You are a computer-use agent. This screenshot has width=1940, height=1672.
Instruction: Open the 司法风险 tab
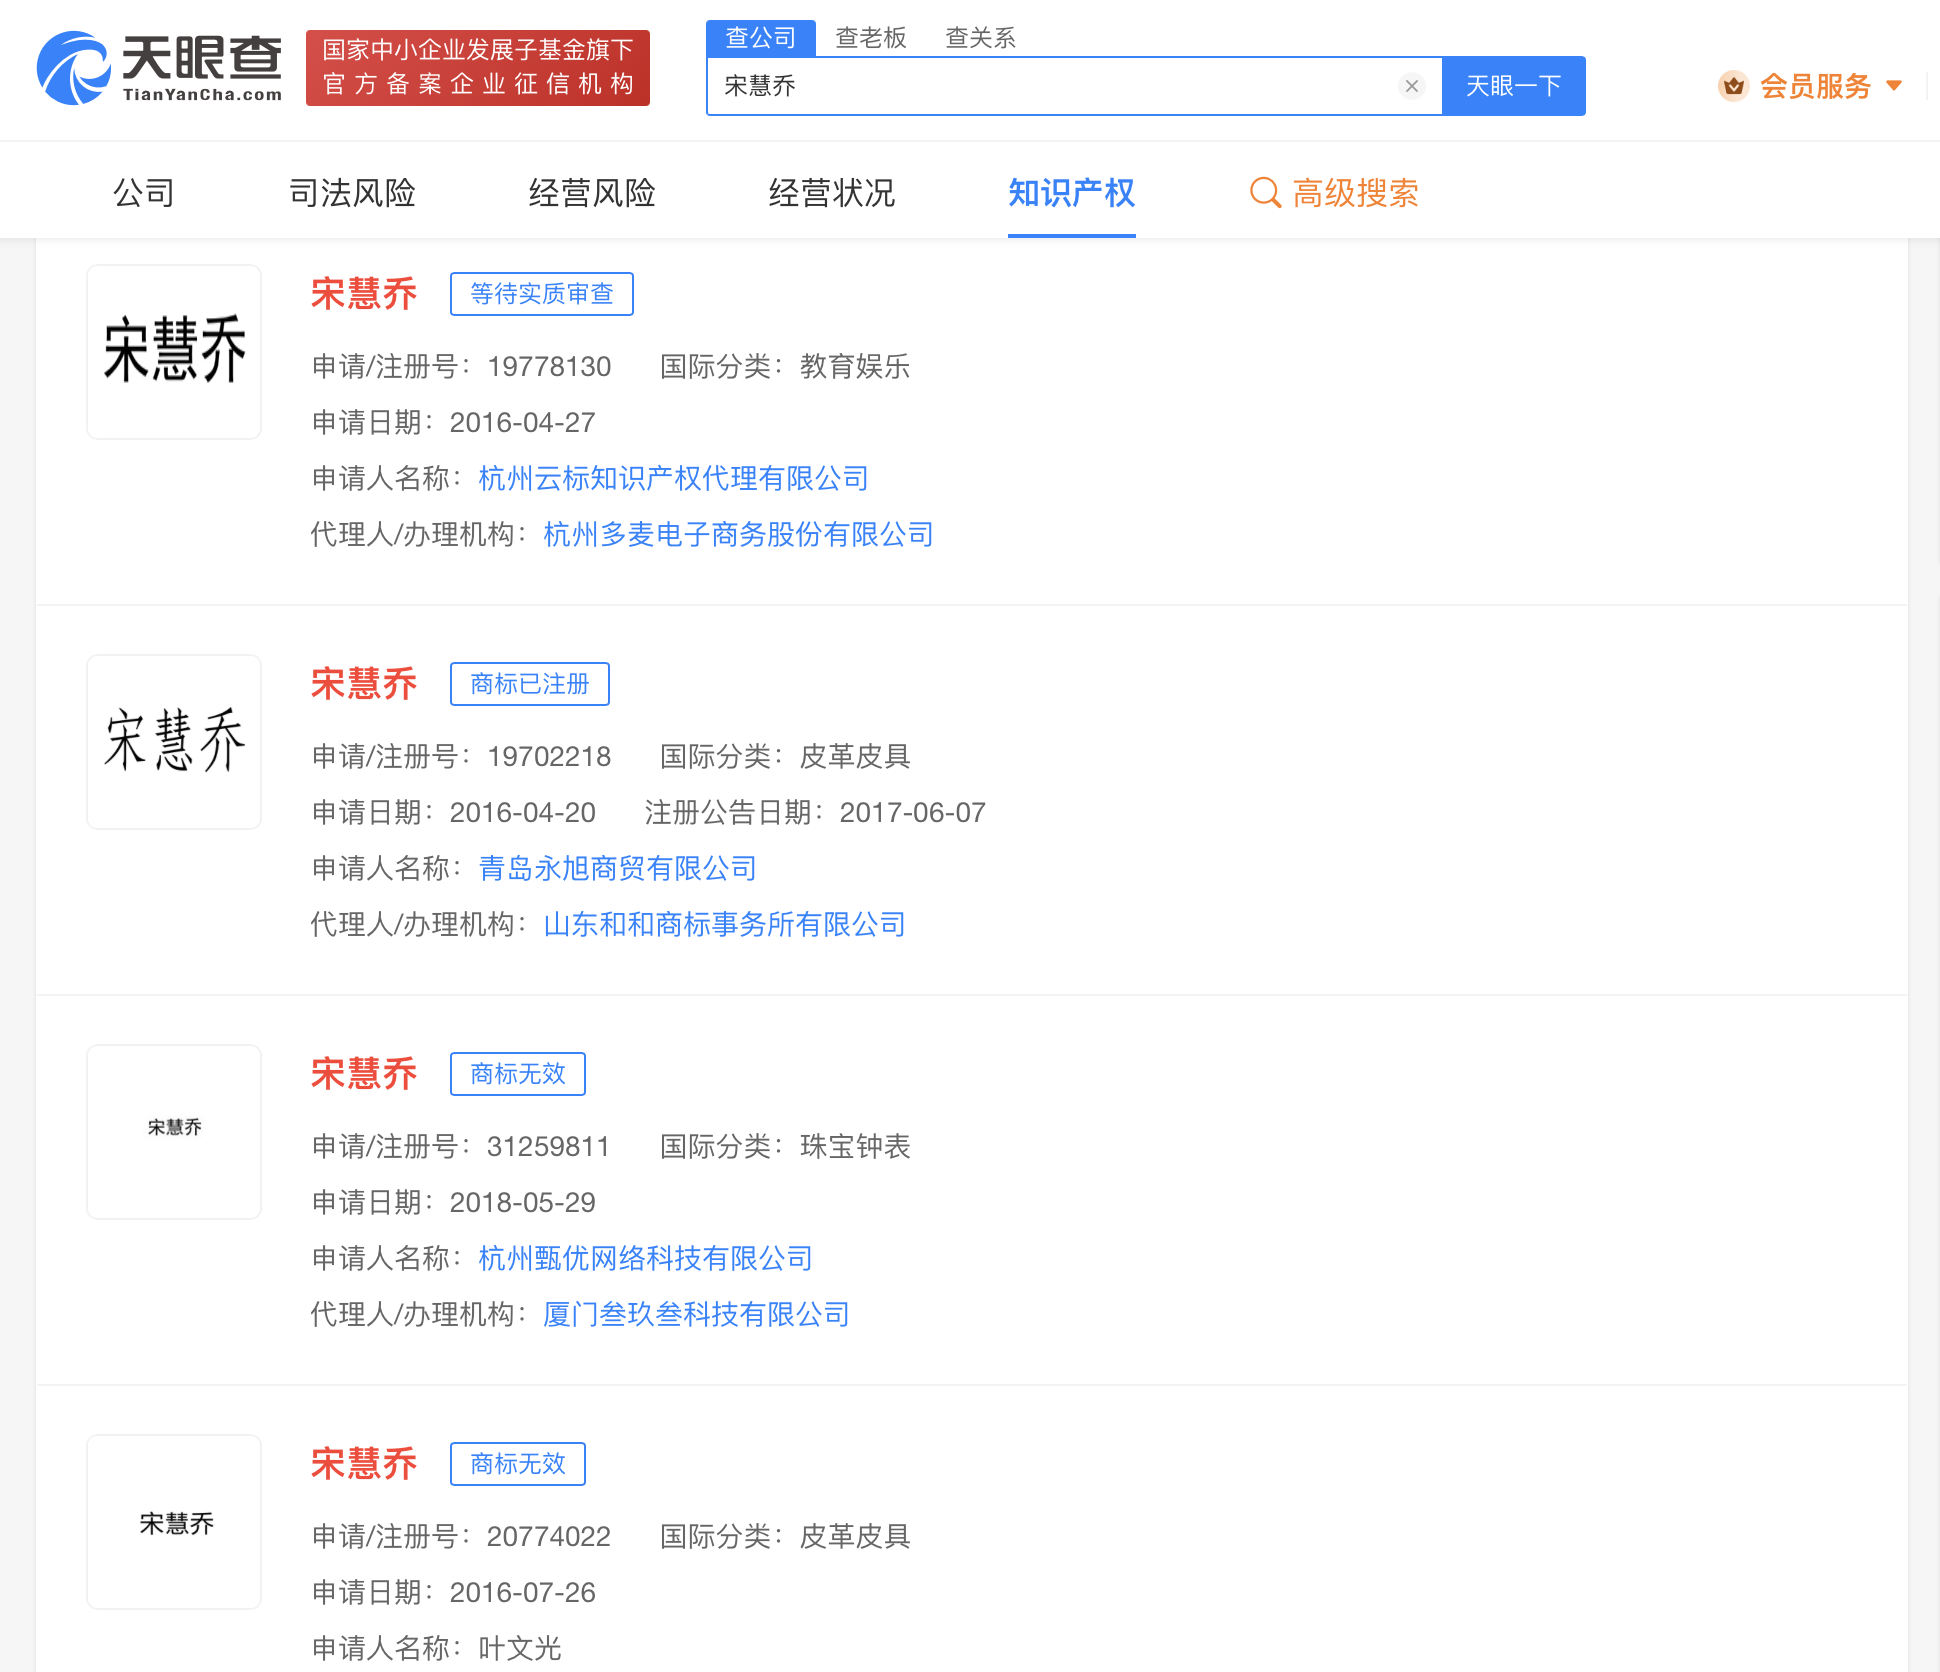pyautogui.click(x=352, y=192)
